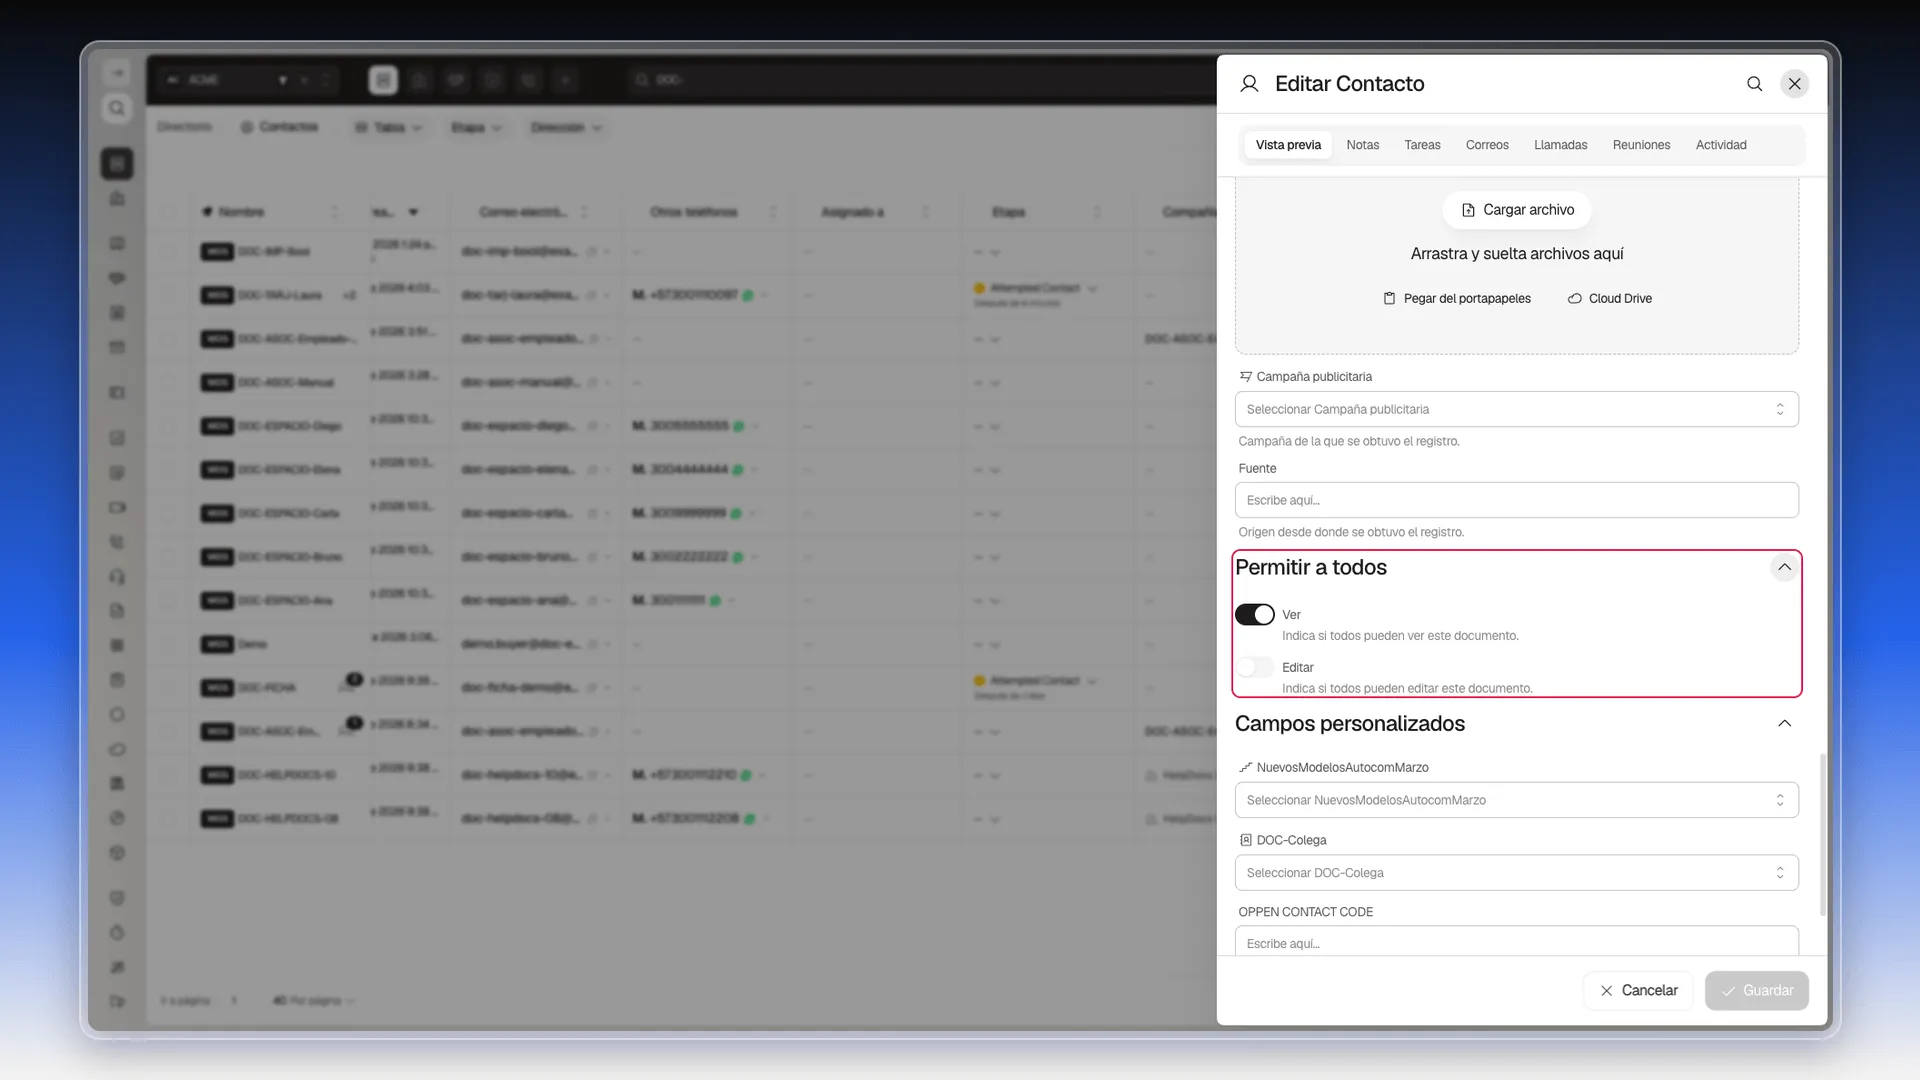Open the Reuniones tab
The image size is (1920, 1080).
pos(1641,145)
